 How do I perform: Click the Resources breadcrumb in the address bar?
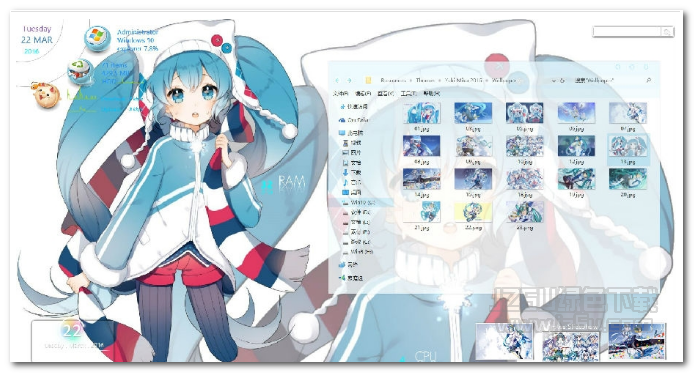click(393, 81)
